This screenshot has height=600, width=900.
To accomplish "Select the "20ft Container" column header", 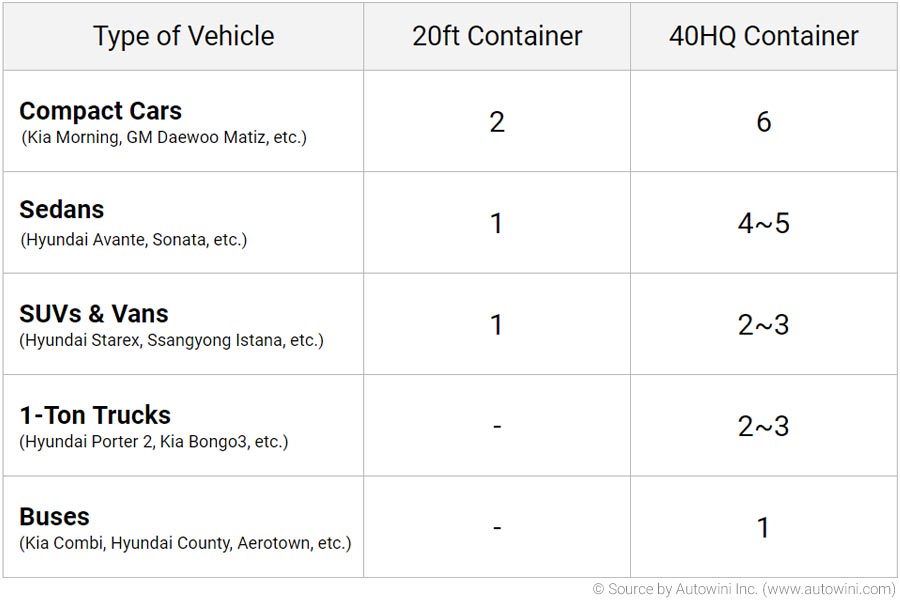I will coord(497,36).
